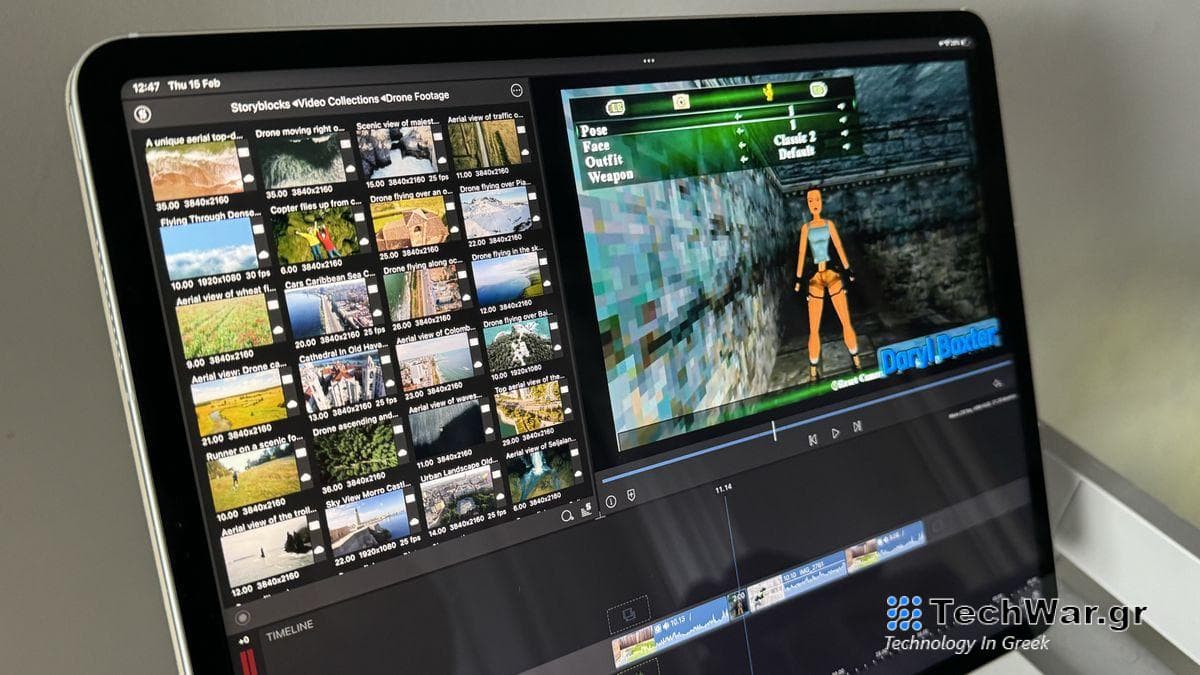Open the search icon in media browser
This screenshot has width=1200, height=675.
click(567, 516)
